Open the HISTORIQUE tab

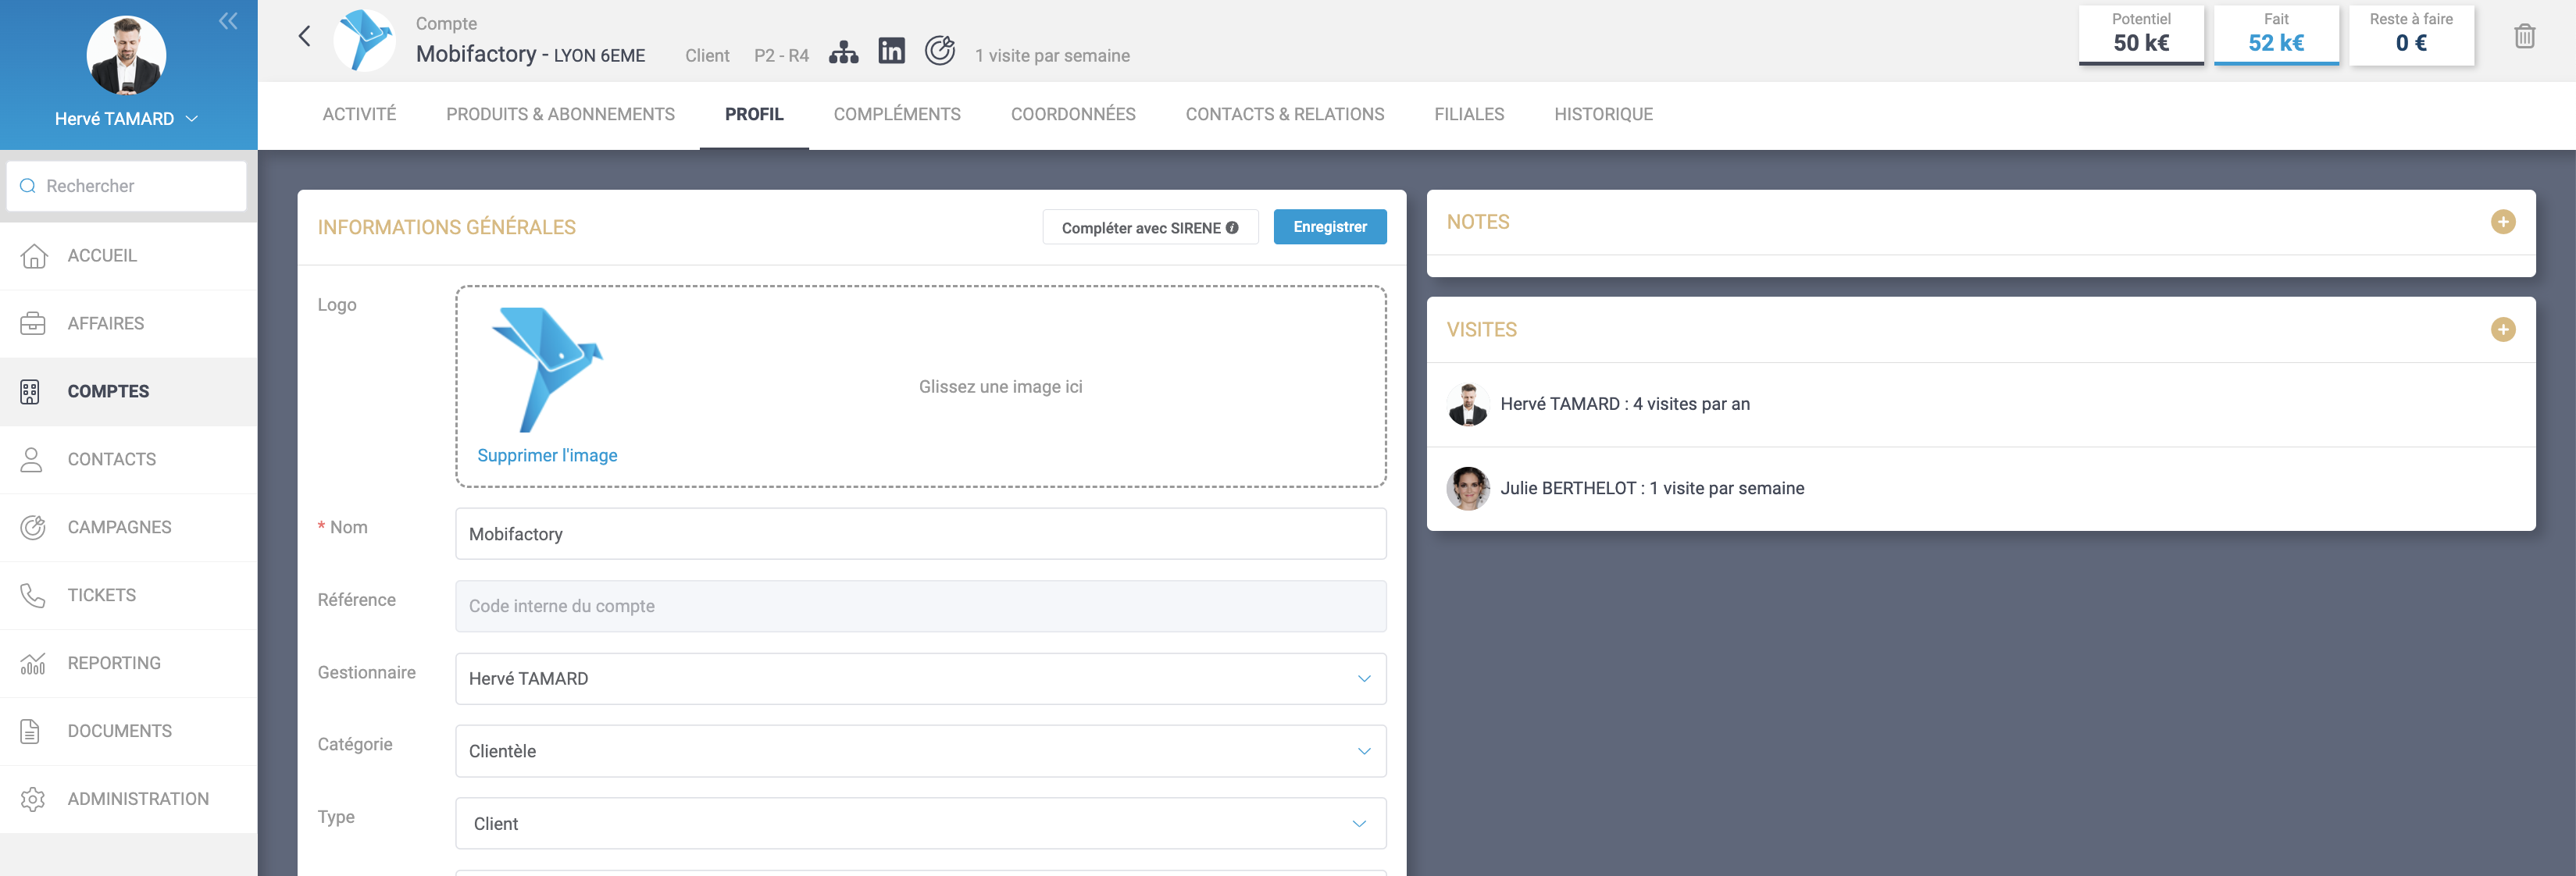(x=1603, y=114)
